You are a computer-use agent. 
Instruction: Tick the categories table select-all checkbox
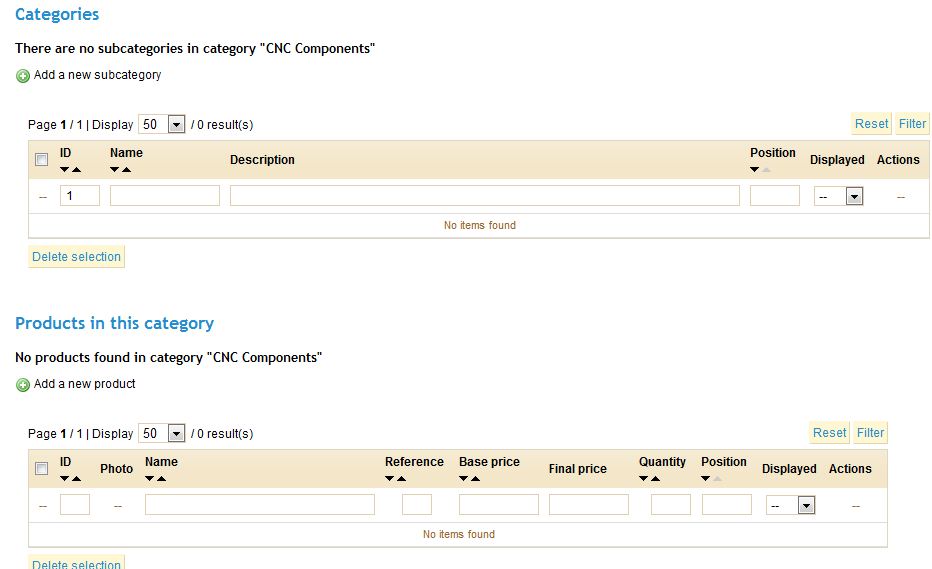point(41,160)
